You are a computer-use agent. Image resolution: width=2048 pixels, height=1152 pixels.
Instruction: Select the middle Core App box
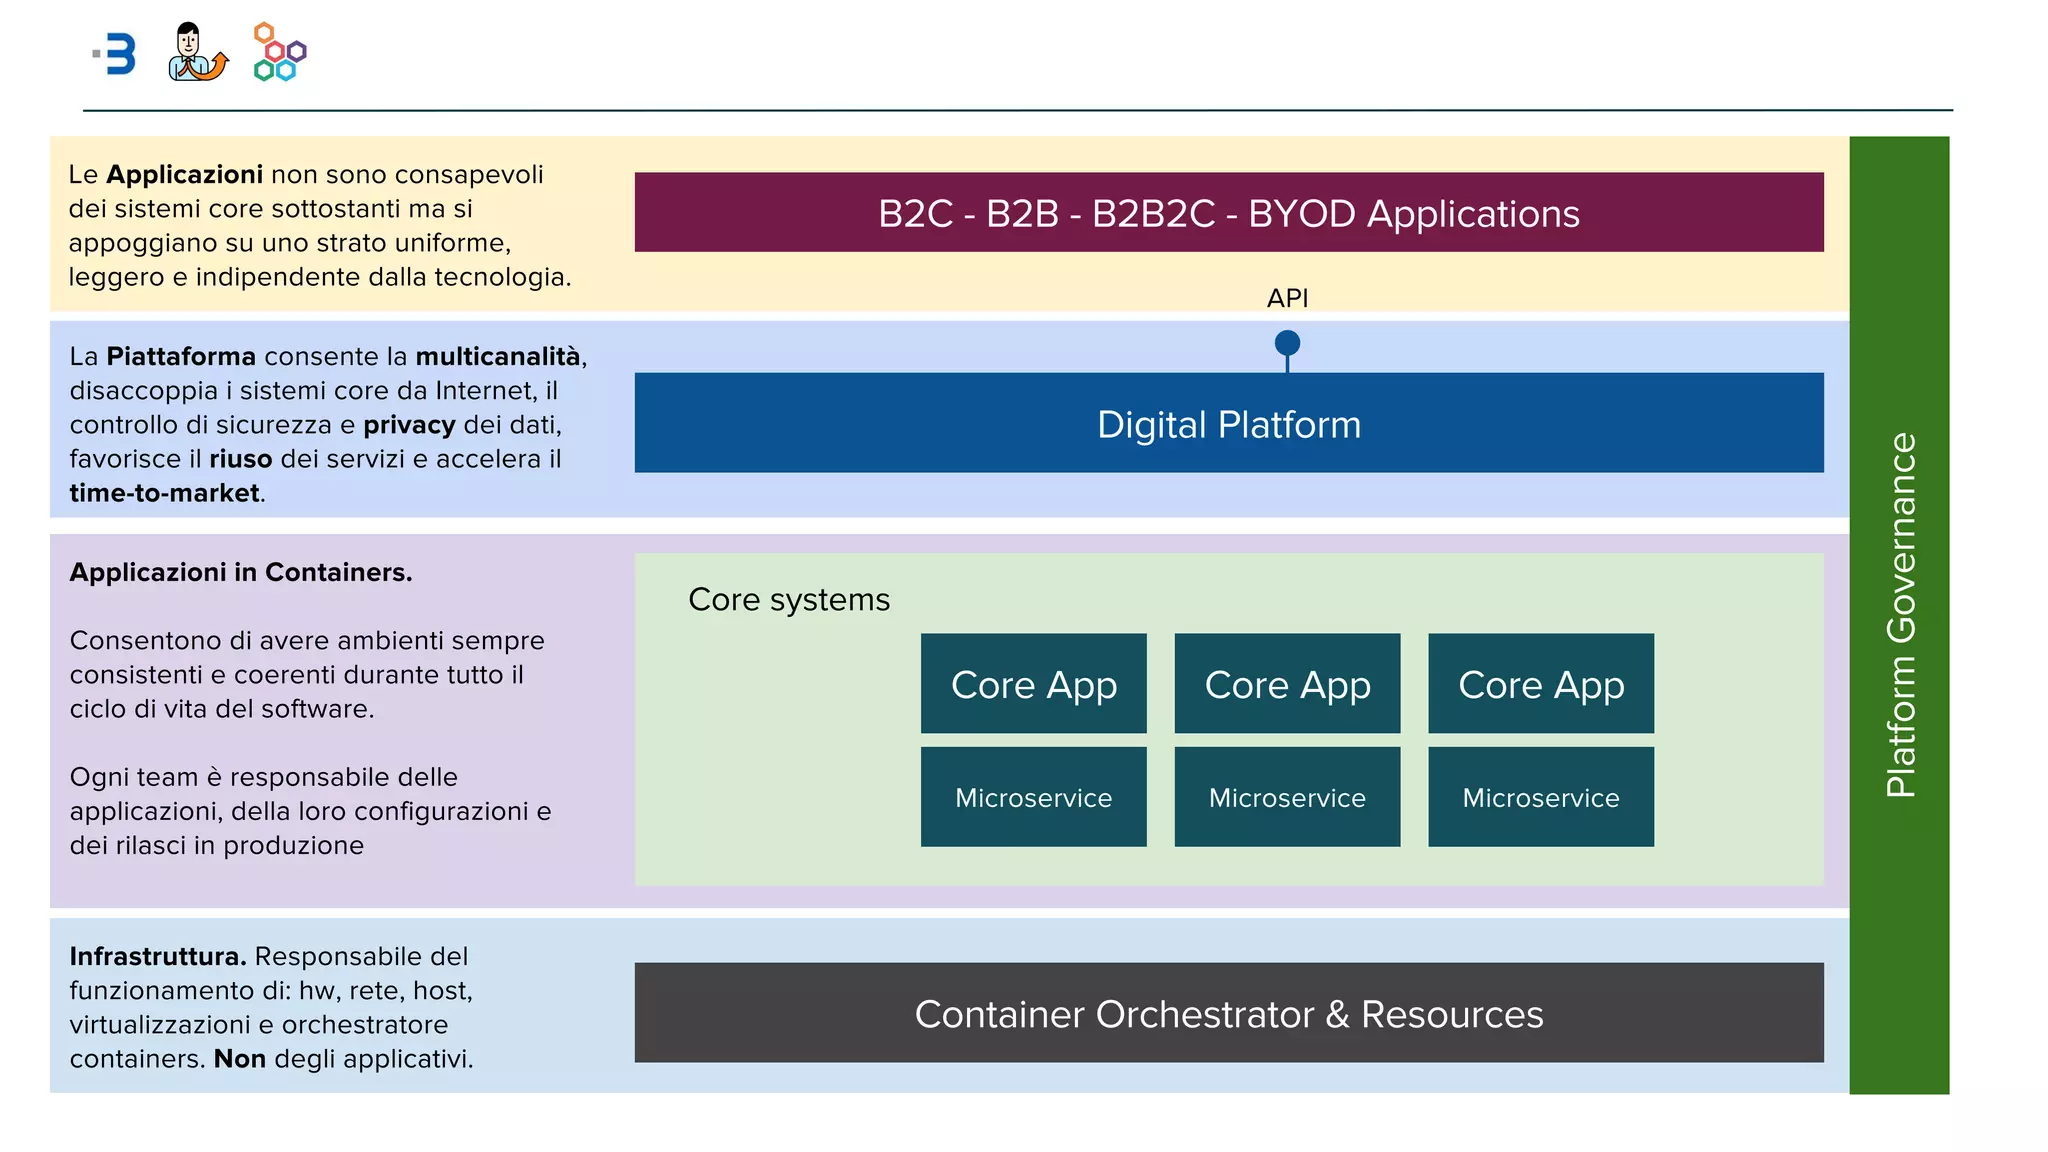click(1287, 684)
